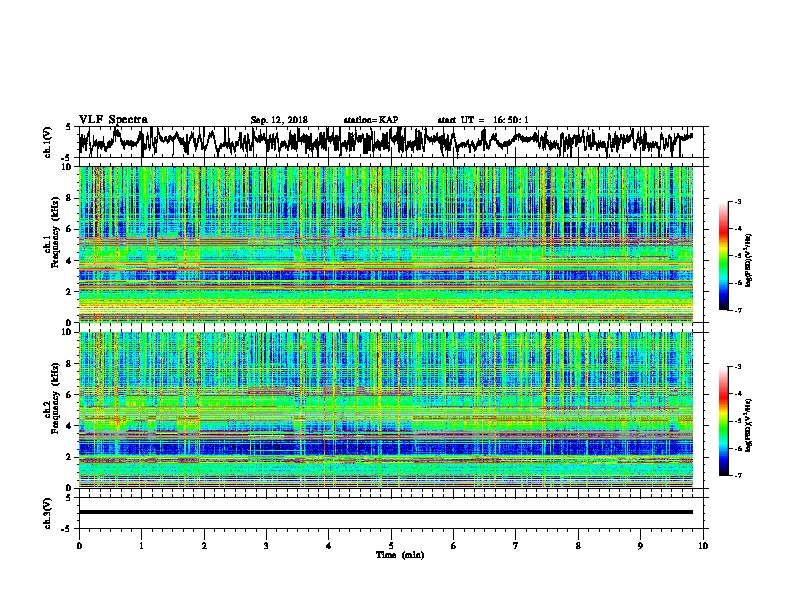This screenshot has height=612, width=792.
Task: Click the "3" tick label on the time axis
Action: (x=266, y=546)
